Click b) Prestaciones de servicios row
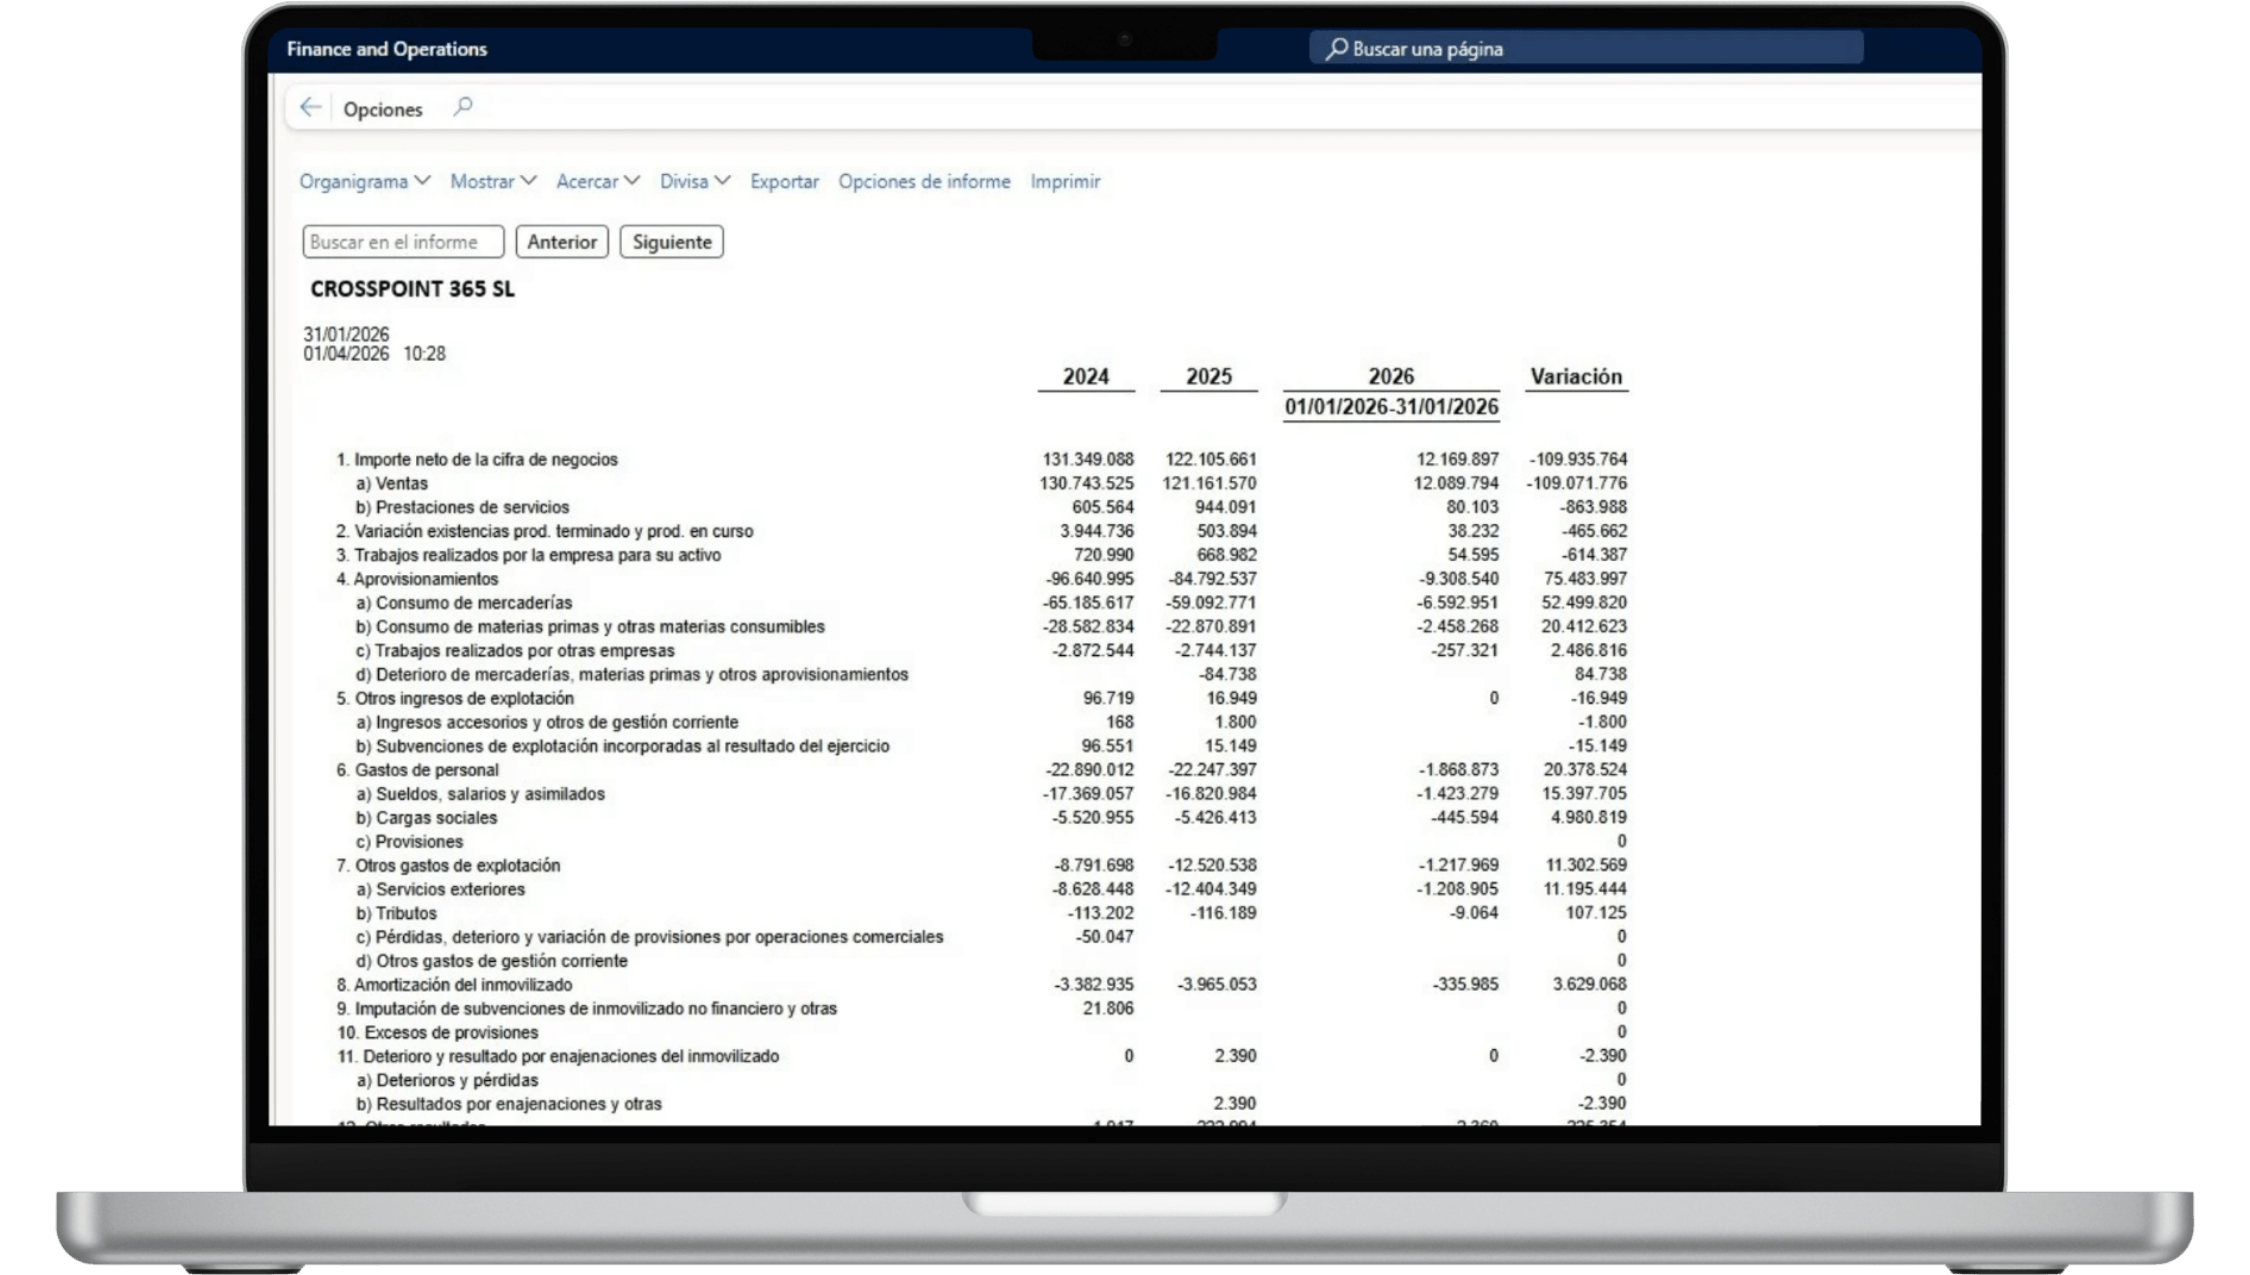 click(x=462, y=508)
